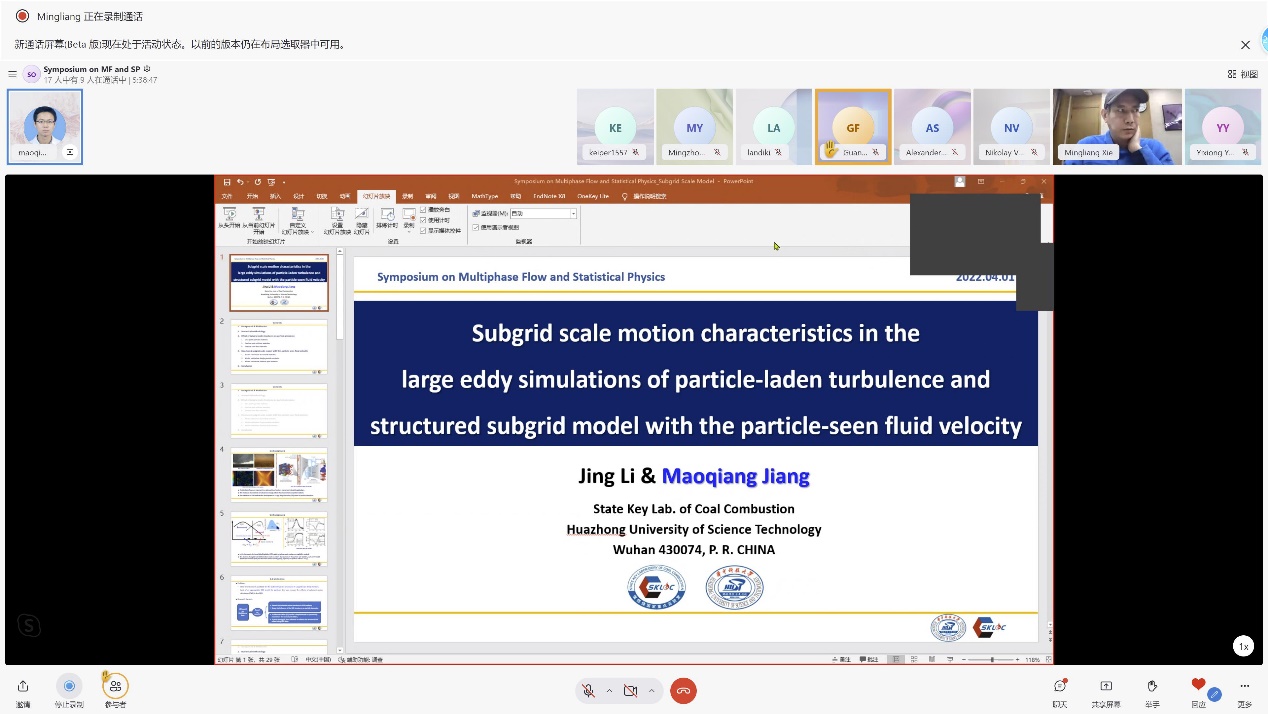Open the Chat panel icon
This screenshot has width=1268, height=714.
coord(1059,686)
